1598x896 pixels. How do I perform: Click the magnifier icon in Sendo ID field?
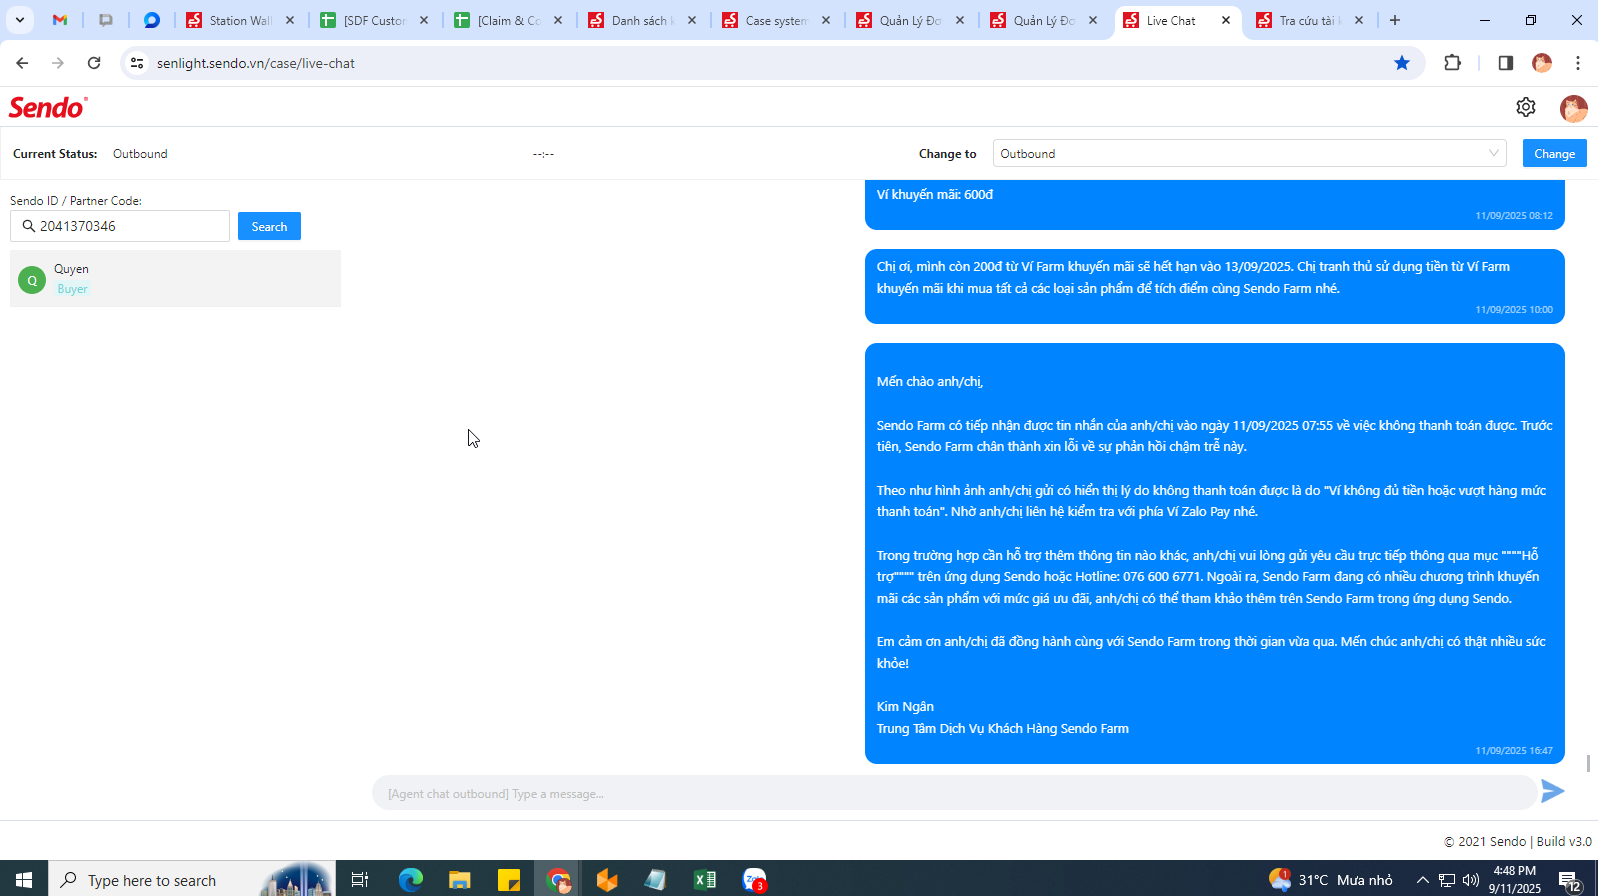pyautogui.click(x=28, y=226)
